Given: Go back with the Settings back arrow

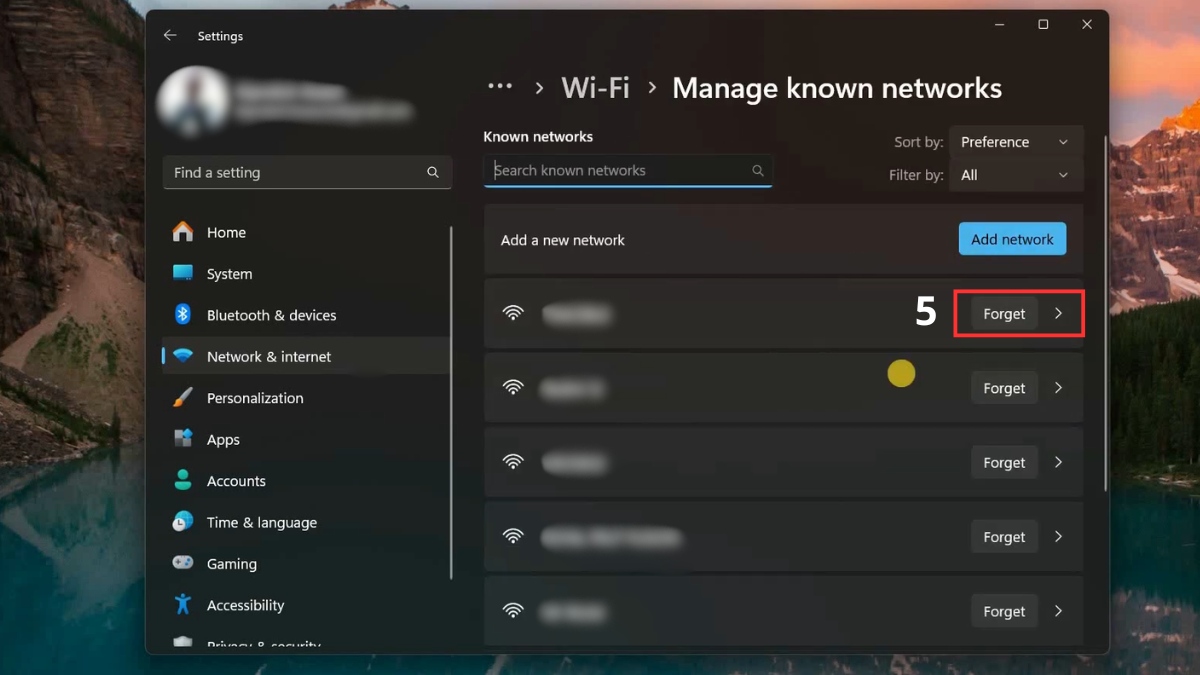Looking at the screenshot, I should 170,35.
